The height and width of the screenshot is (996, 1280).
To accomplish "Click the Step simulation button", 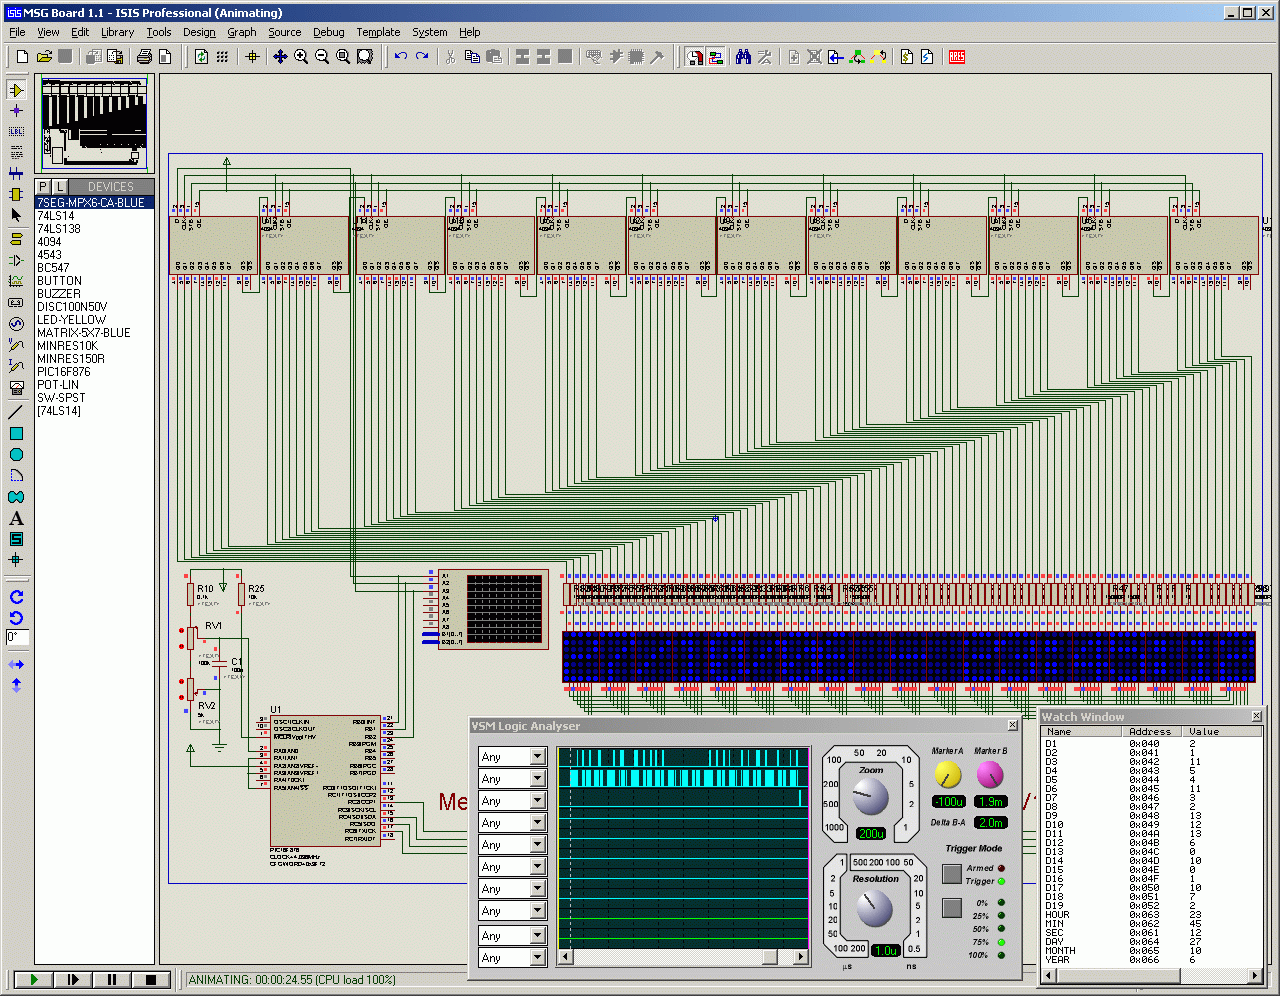I will point(72,980).
